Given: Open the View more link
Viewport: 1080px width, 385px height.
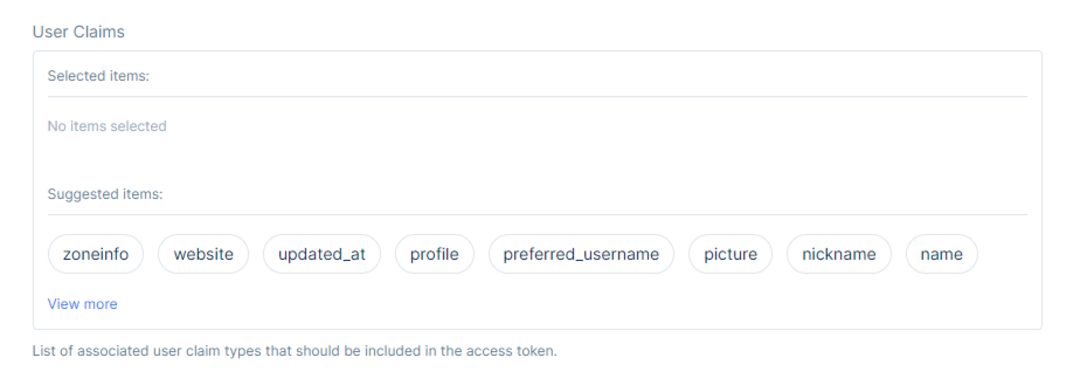Looking at the screenshot, I should coord(83,304).
